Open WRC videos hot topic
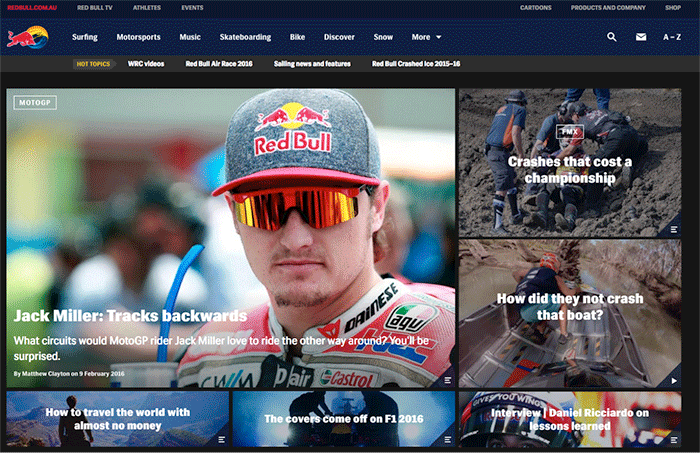 click(x=146, y=64)
